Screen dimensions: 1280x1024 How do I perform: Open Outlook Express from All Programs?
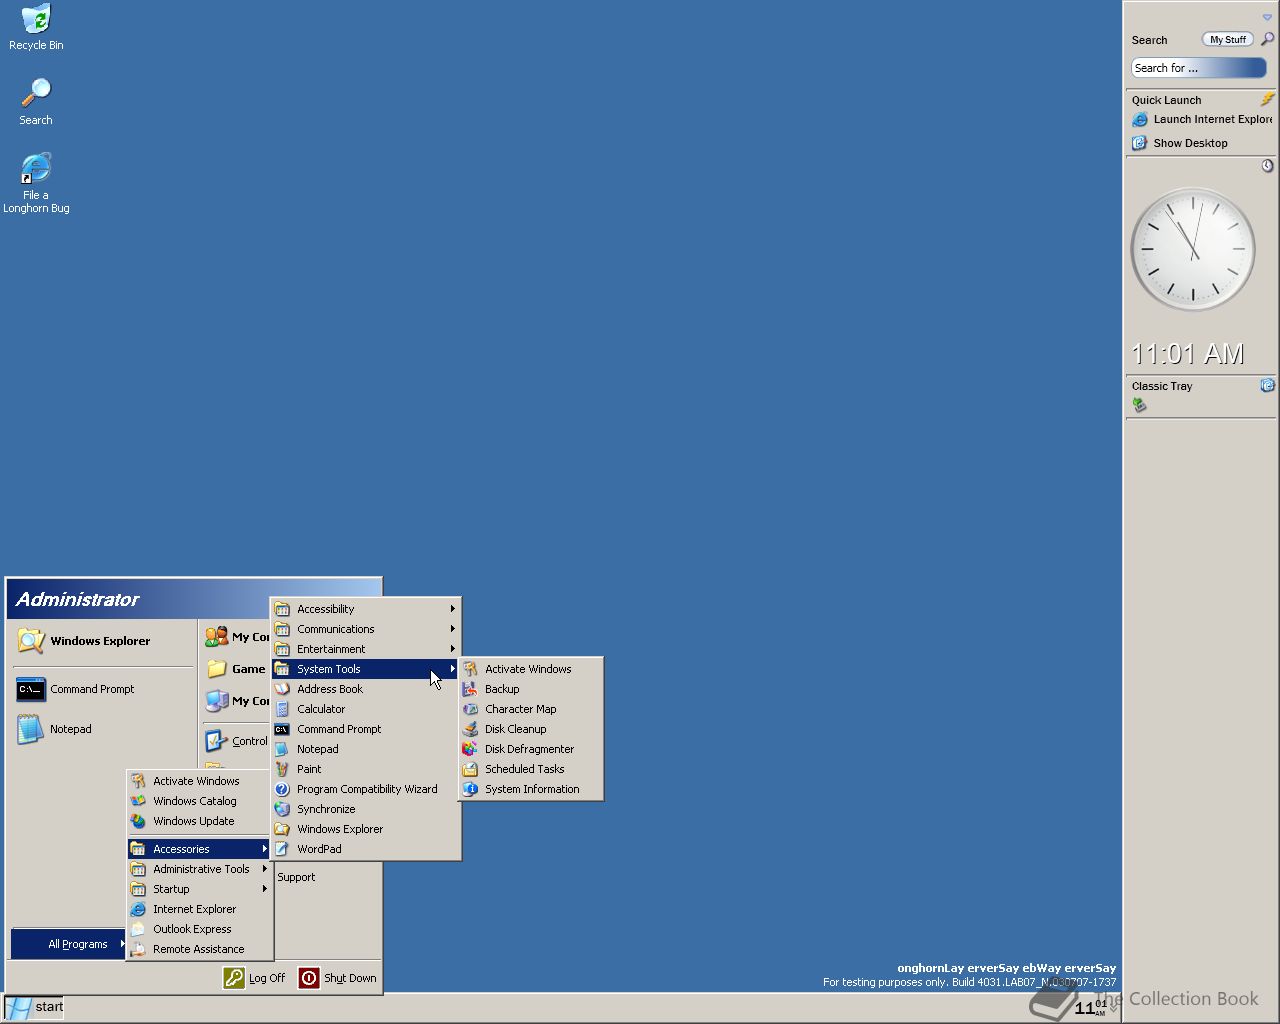[200, 929]
